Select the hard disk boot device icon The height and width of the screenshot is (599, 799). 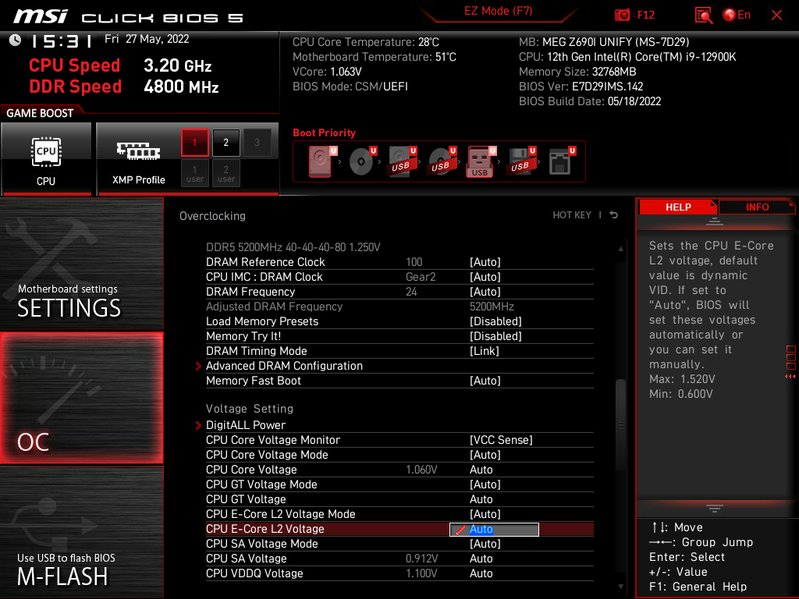pos(322,161)
